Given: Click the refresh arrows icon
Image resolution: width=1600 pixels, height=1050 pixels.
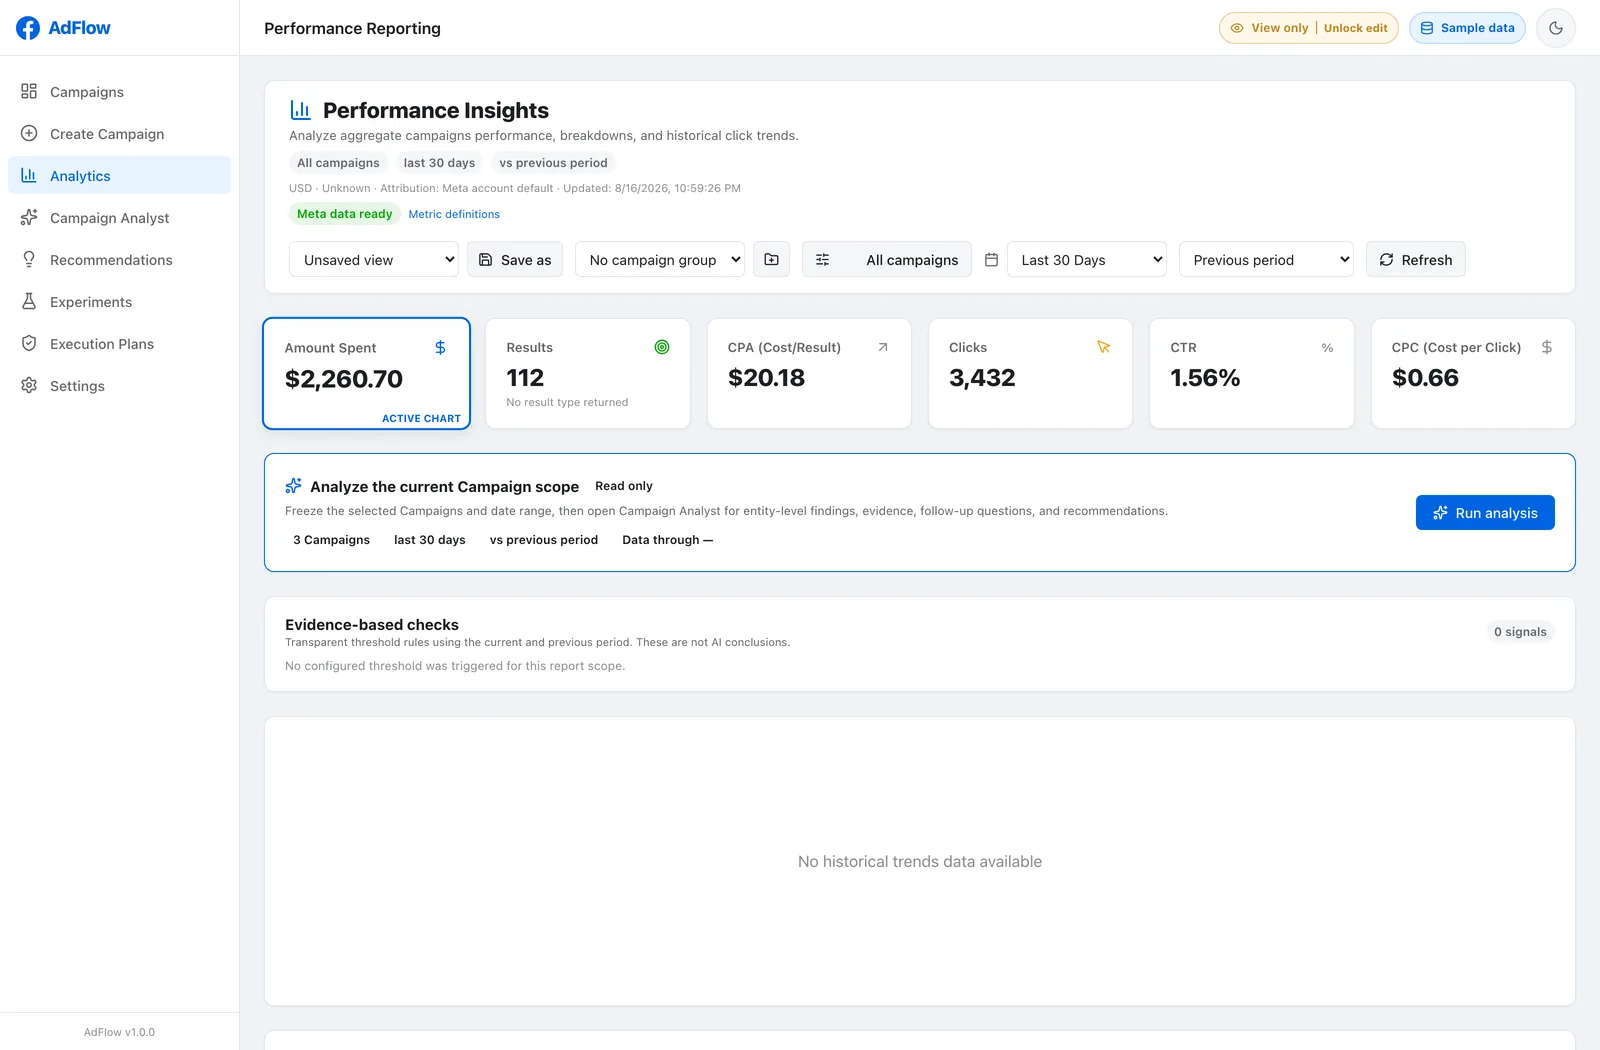Looking at the screenshot, I should pos(1386,259).
